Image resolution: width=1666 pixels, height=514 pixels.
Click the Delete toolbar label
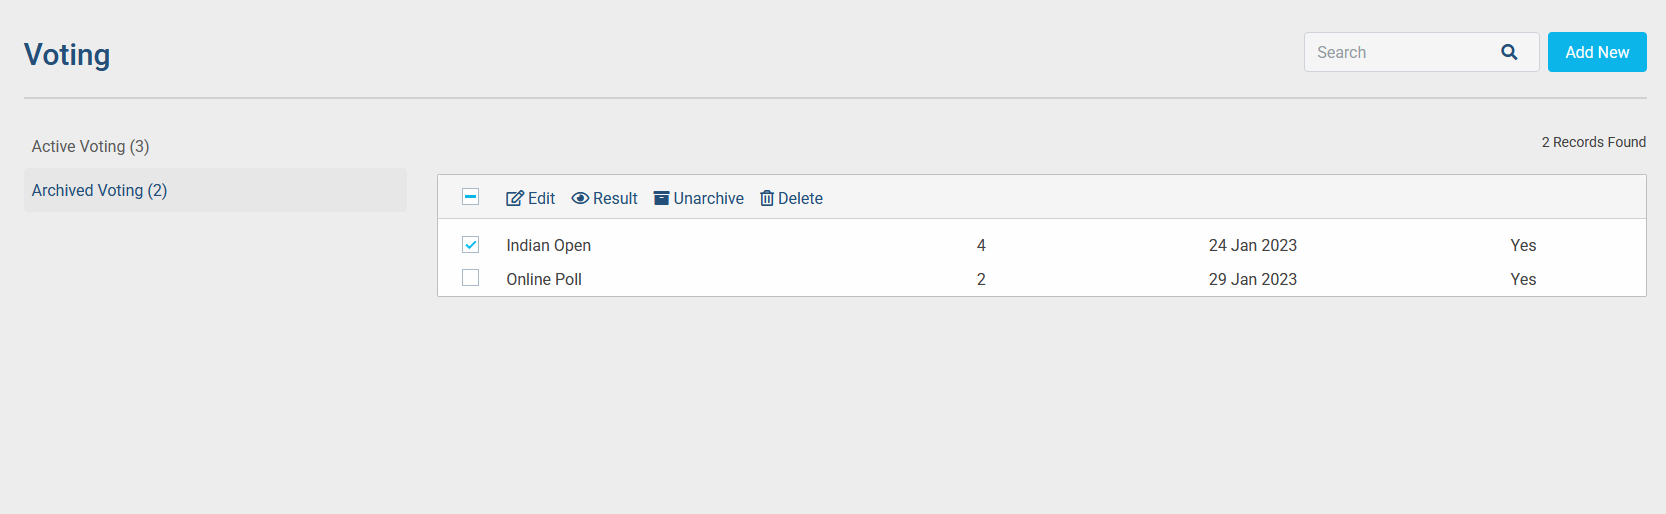800,198
